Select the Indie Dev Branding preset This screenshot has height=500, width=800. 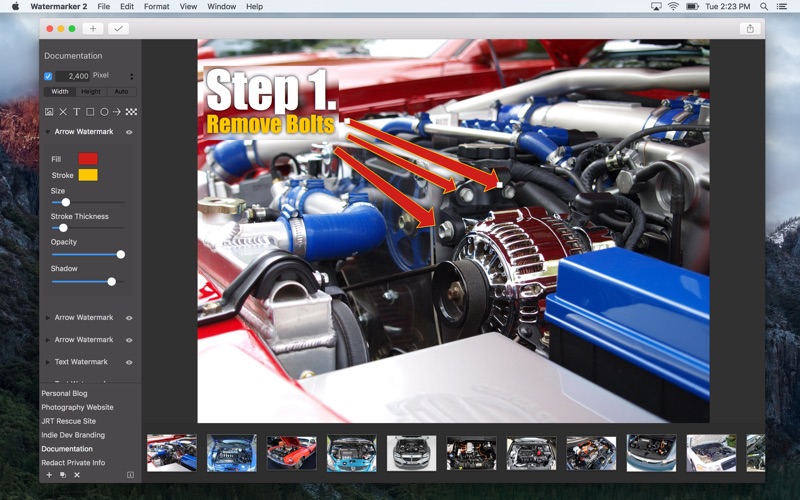pos(73,435)
